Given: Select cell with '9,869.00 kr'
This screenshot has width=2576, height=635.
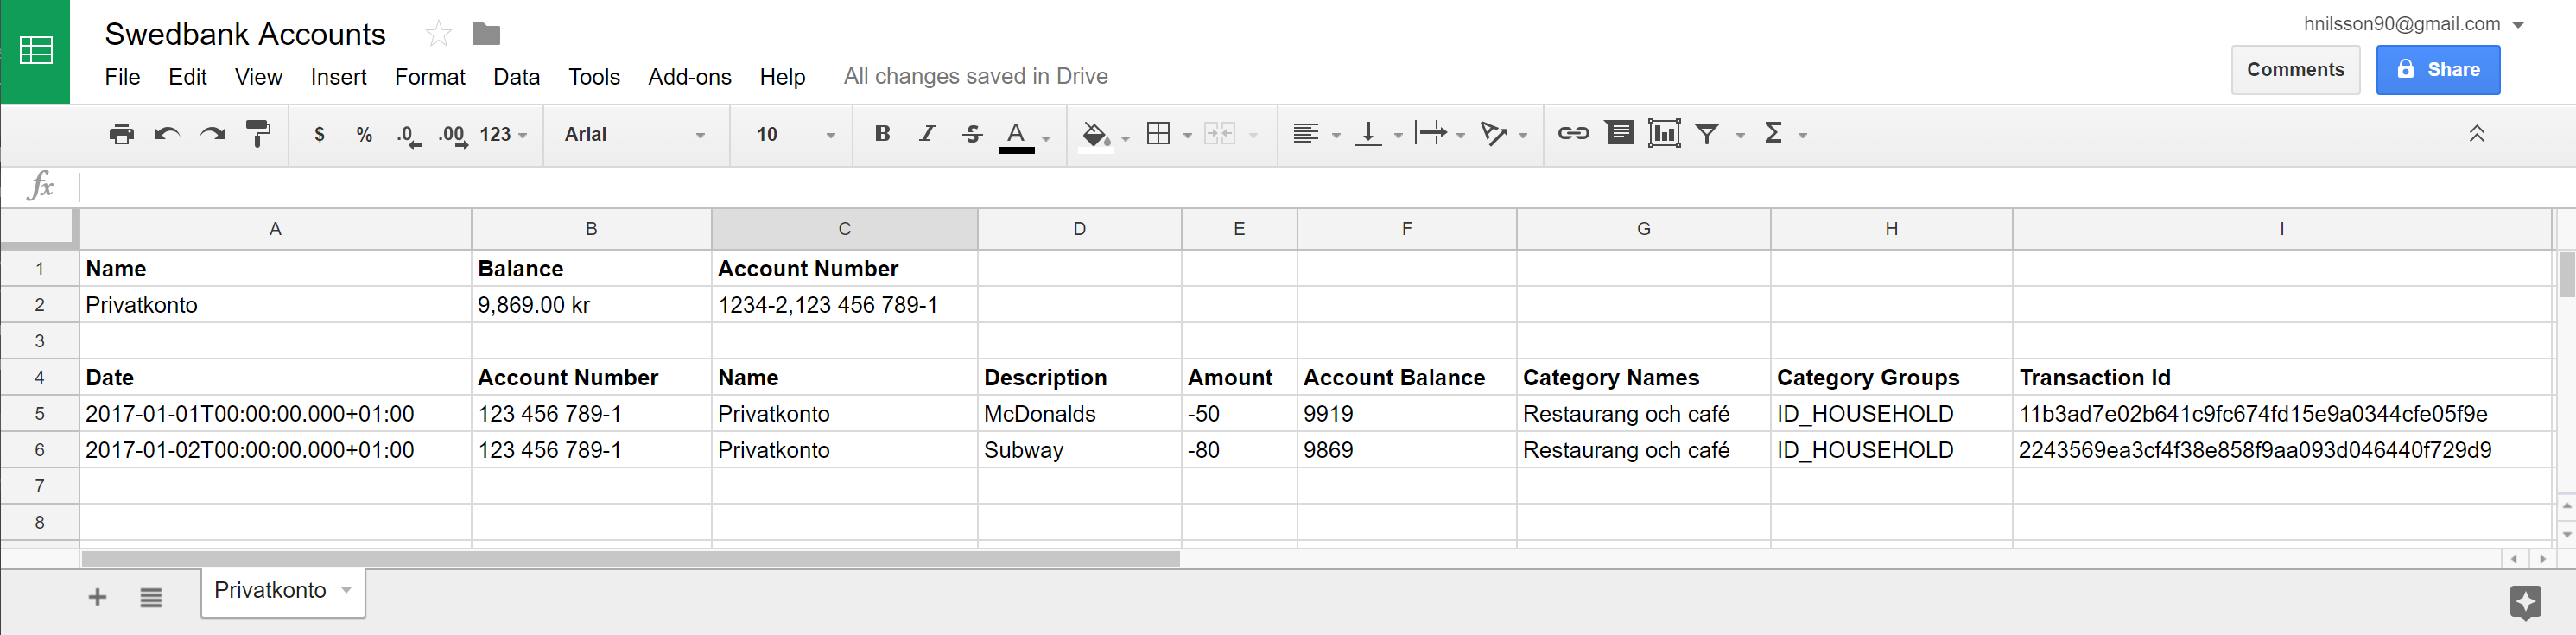Looking at the screenshot, I should [x=591, y=305].
